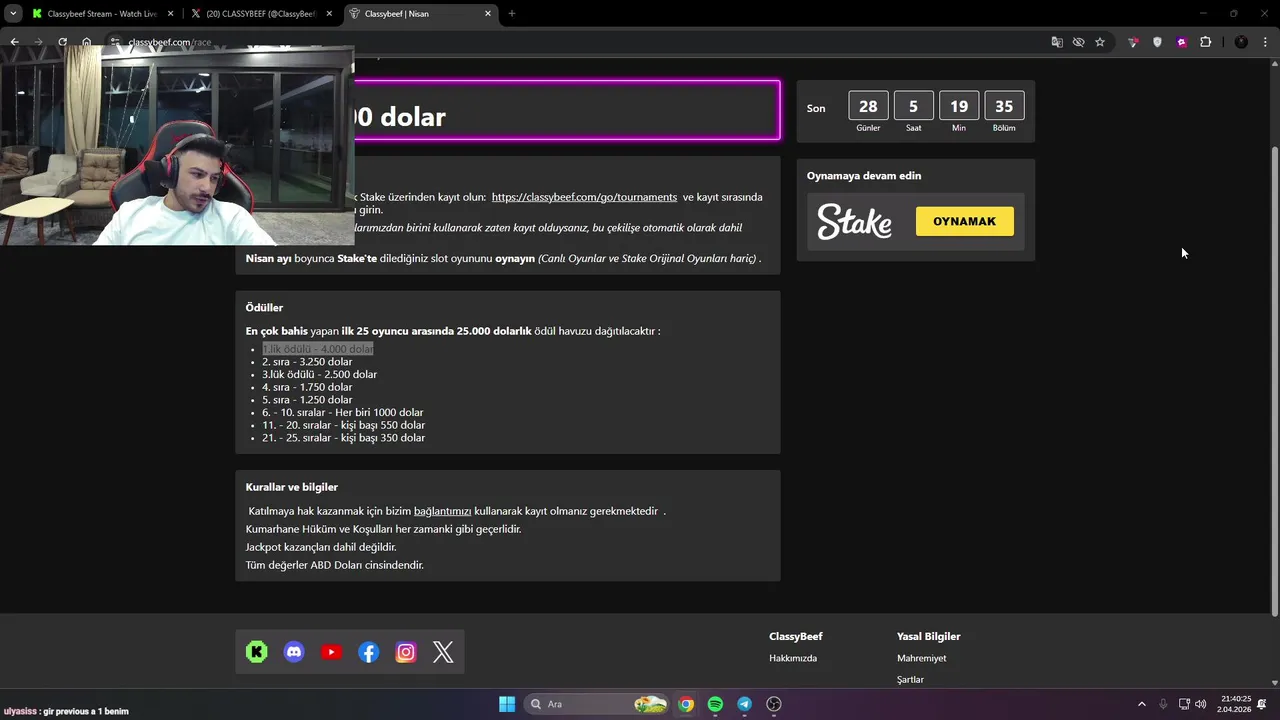
Task: Close the Classybeef | Nisan tab
Action: (488, 14)
